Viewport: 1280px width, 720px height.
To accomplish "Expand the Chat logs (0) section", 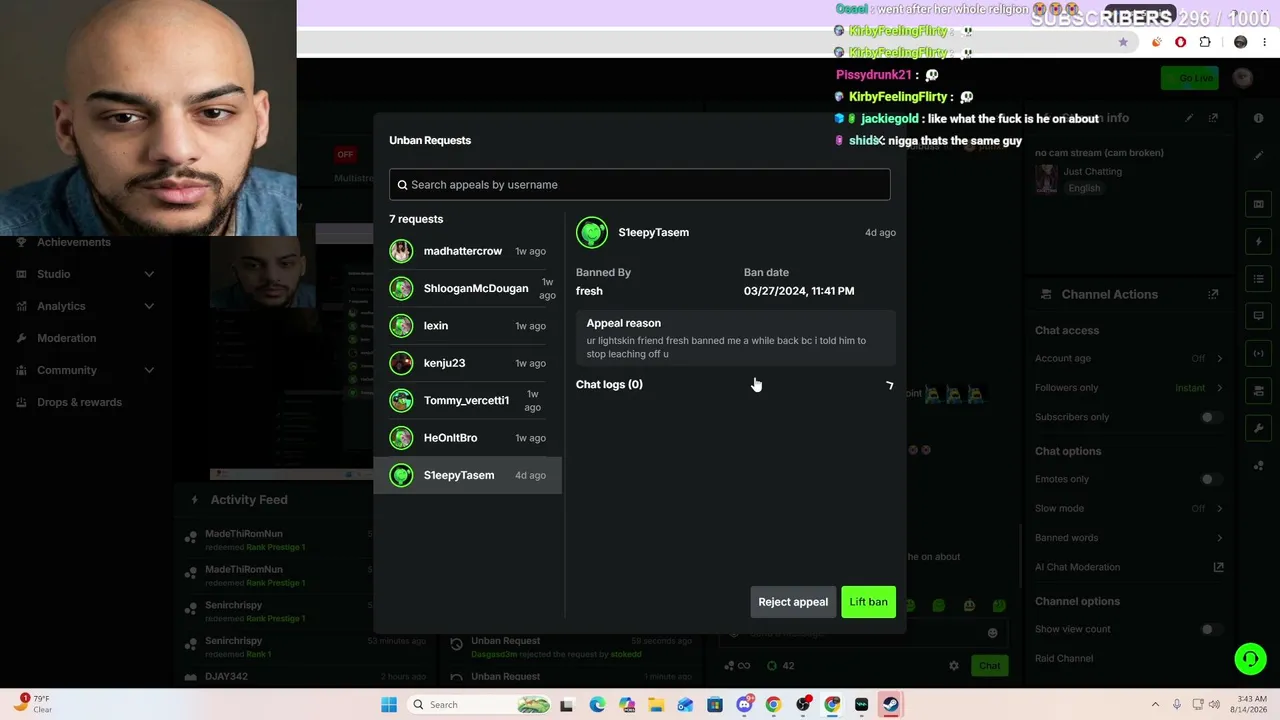I will tap(735, 385).
